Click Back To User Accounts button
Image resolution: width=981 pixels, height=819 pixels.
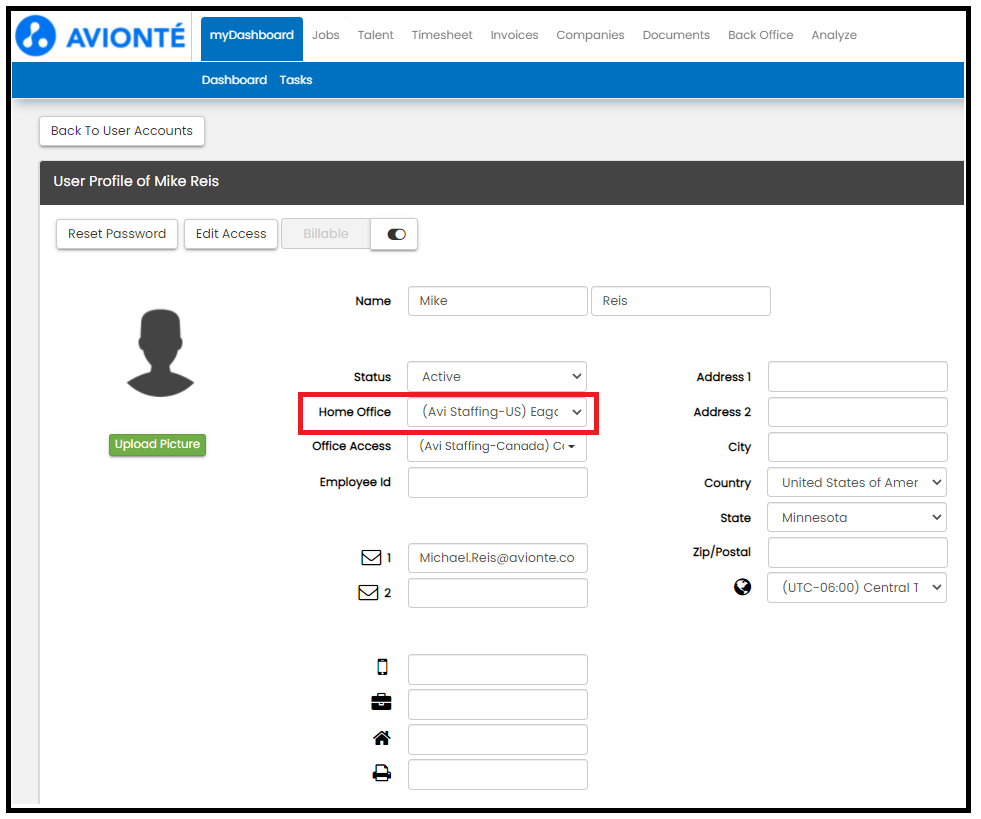pyautogui.click(x=122, y=131)
